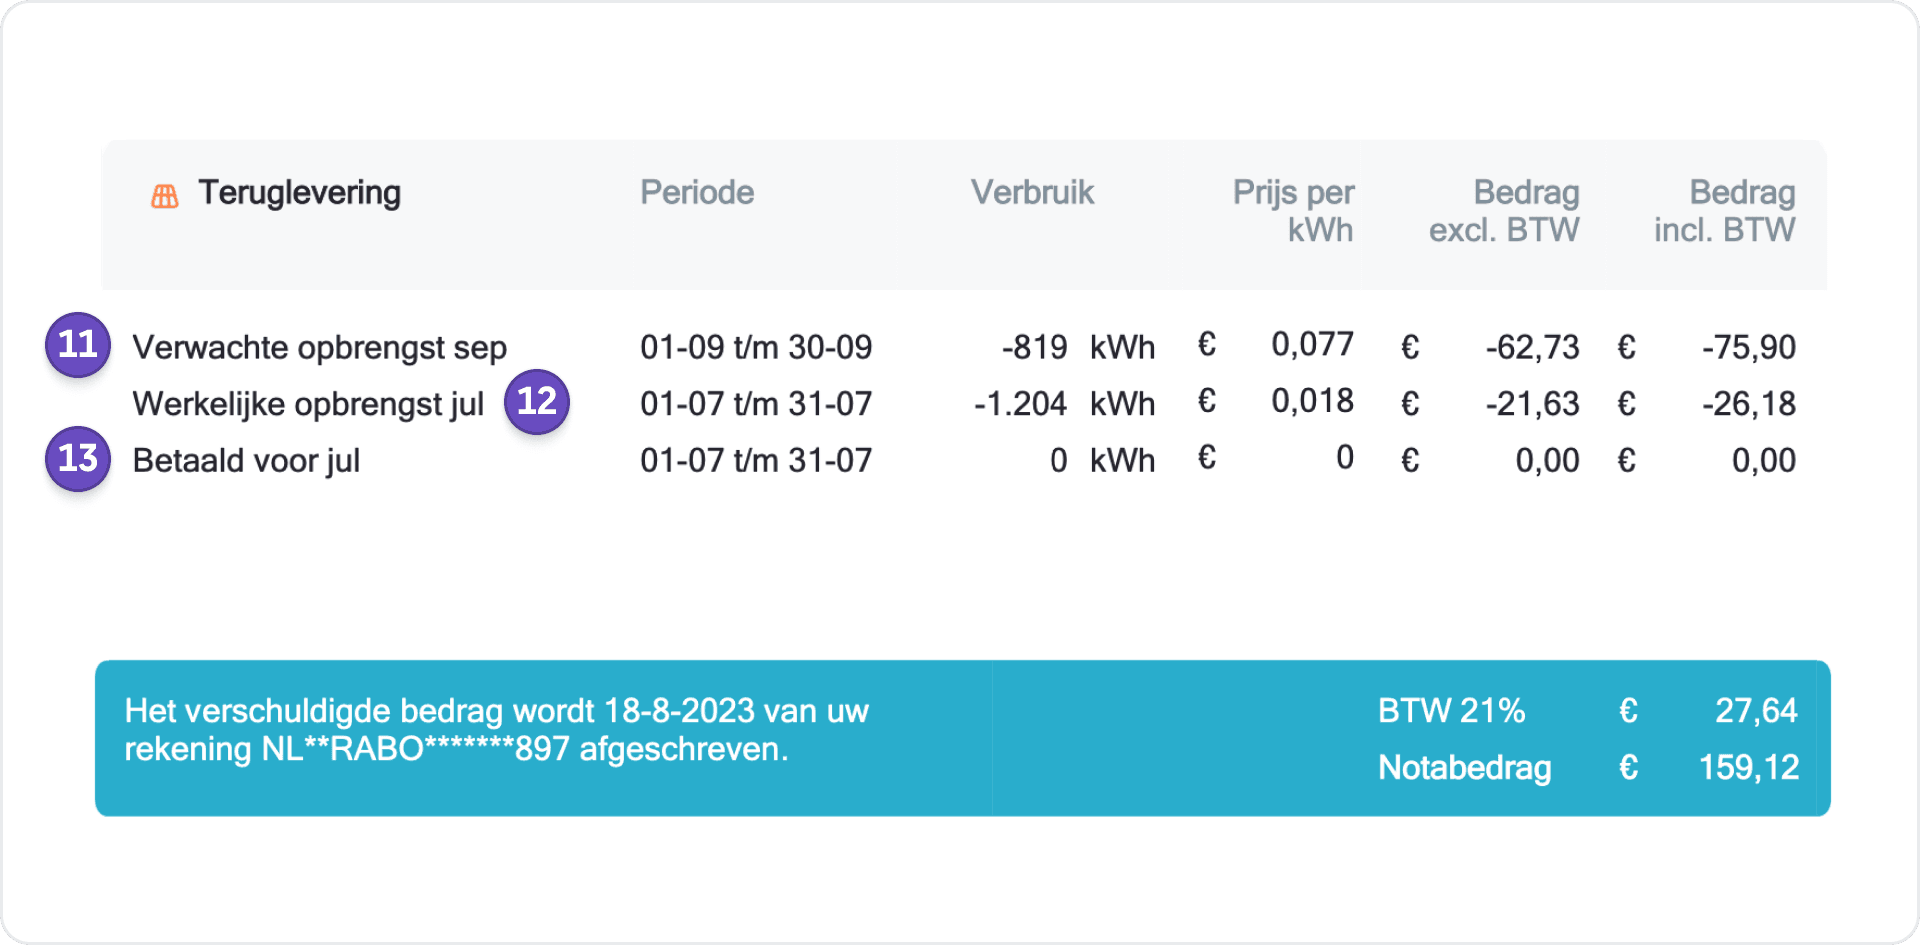Click the Notabedrag total 159,12

tap(1749, 768)
